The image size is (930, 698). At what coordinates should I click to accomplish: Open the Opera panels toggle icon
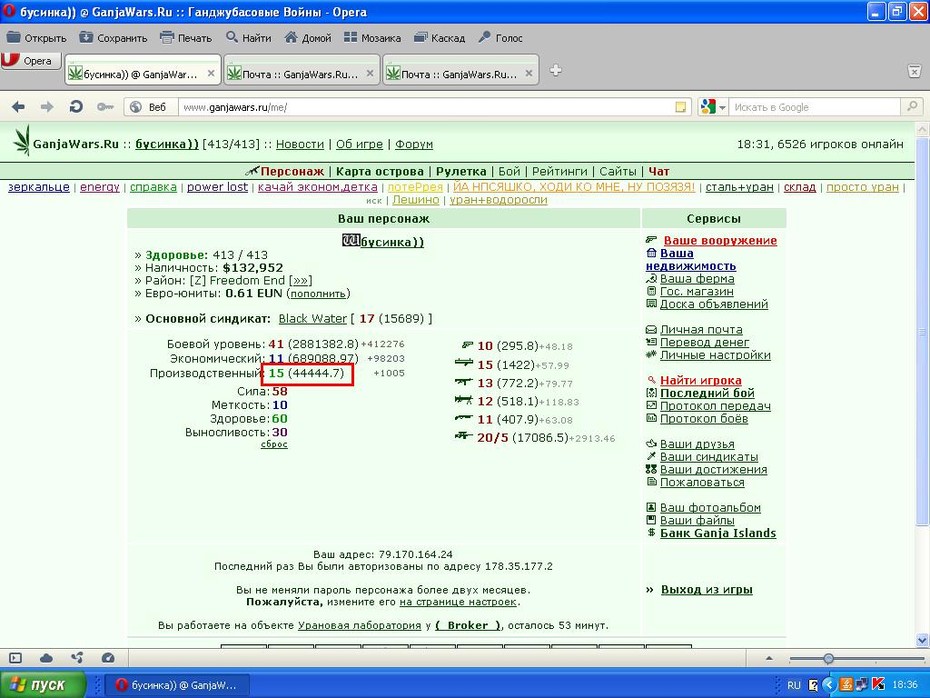tap(15, 658)
